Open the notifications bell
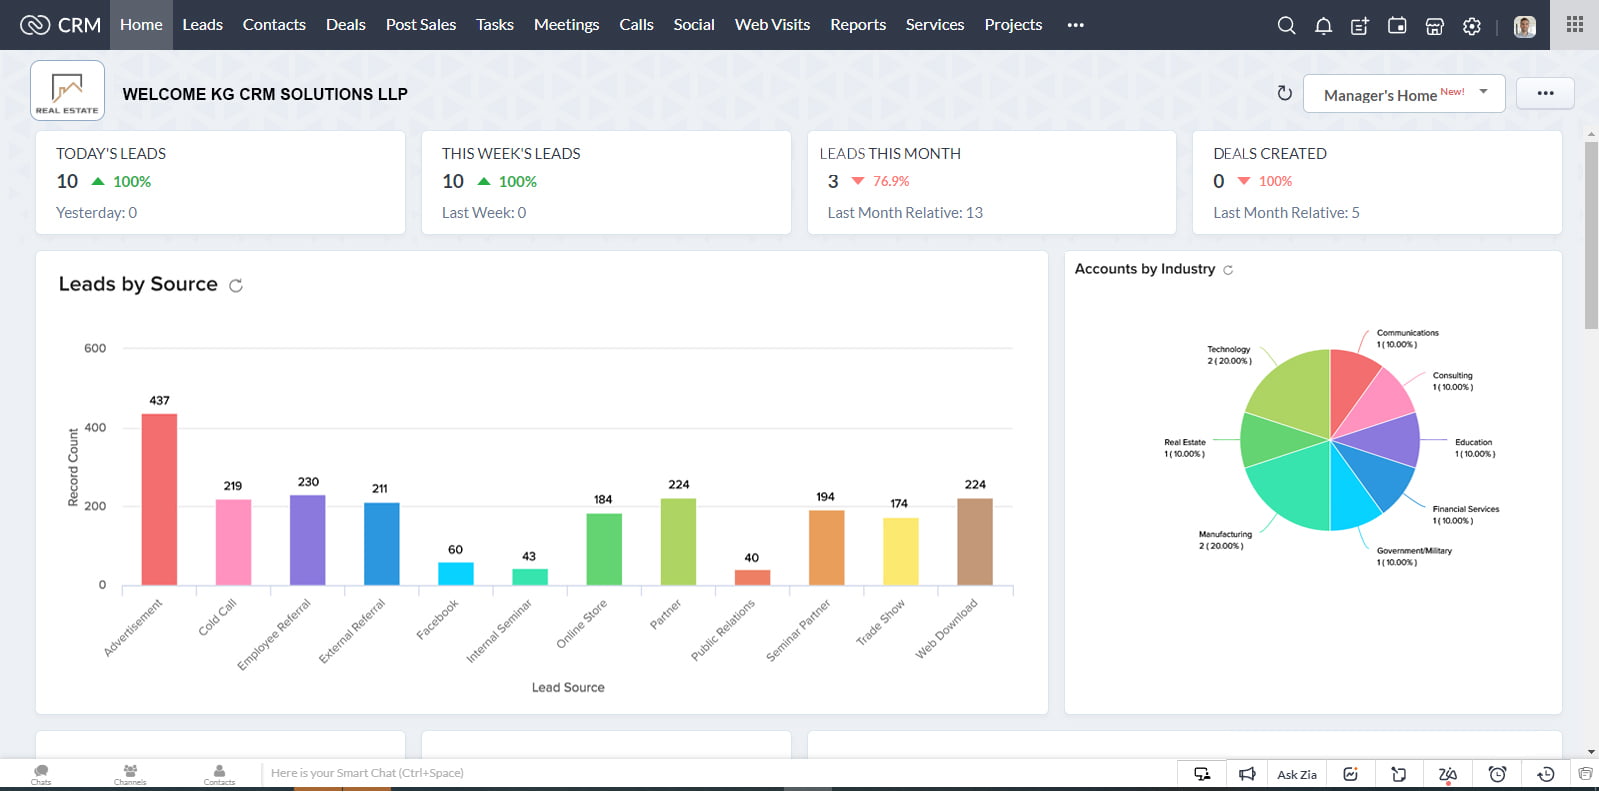The image size is (1599, 794). pyautogui.click(x=1323, y=25)
